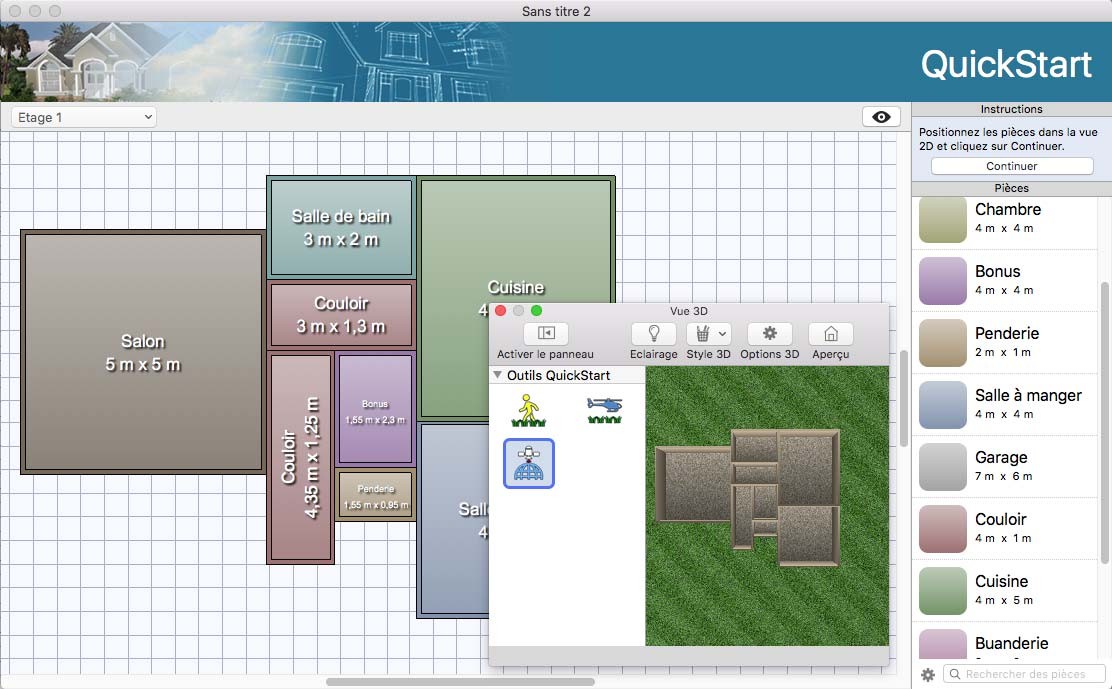Click Activer le panneau sidebar icon
Image resolution: width=1112 pixels, height=689 pixels.
pos(545,334)
